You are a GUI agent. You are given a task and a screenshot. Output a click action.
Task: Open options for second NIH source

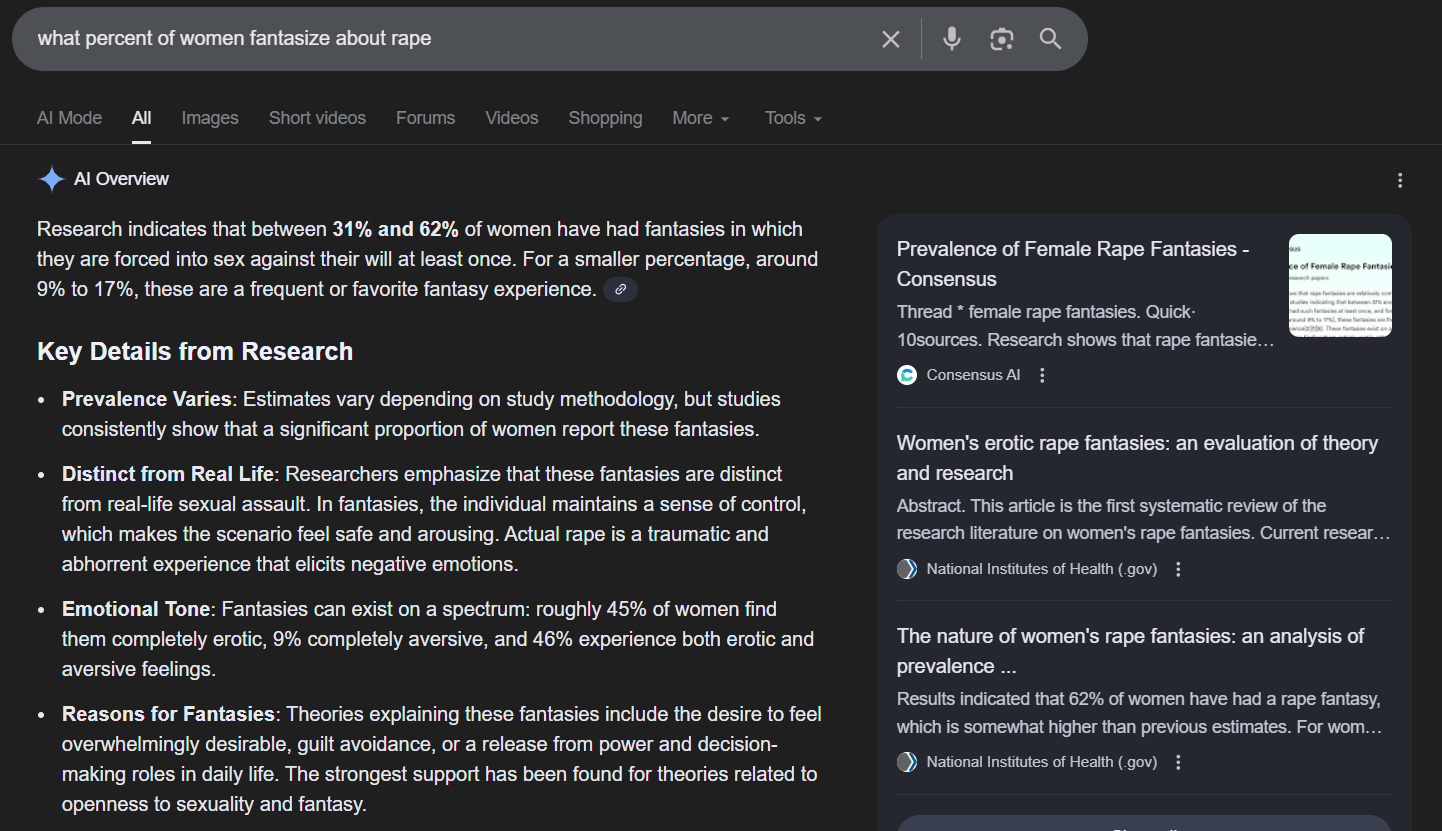pos(1178,762)
